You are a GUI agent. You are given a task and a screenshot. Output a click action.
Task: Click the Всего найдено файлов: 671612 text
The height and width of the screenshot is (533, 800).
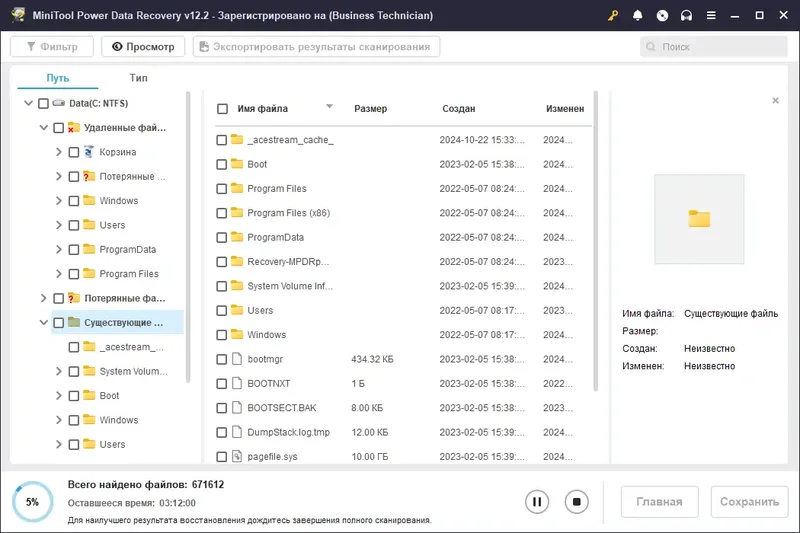point(146,484)
